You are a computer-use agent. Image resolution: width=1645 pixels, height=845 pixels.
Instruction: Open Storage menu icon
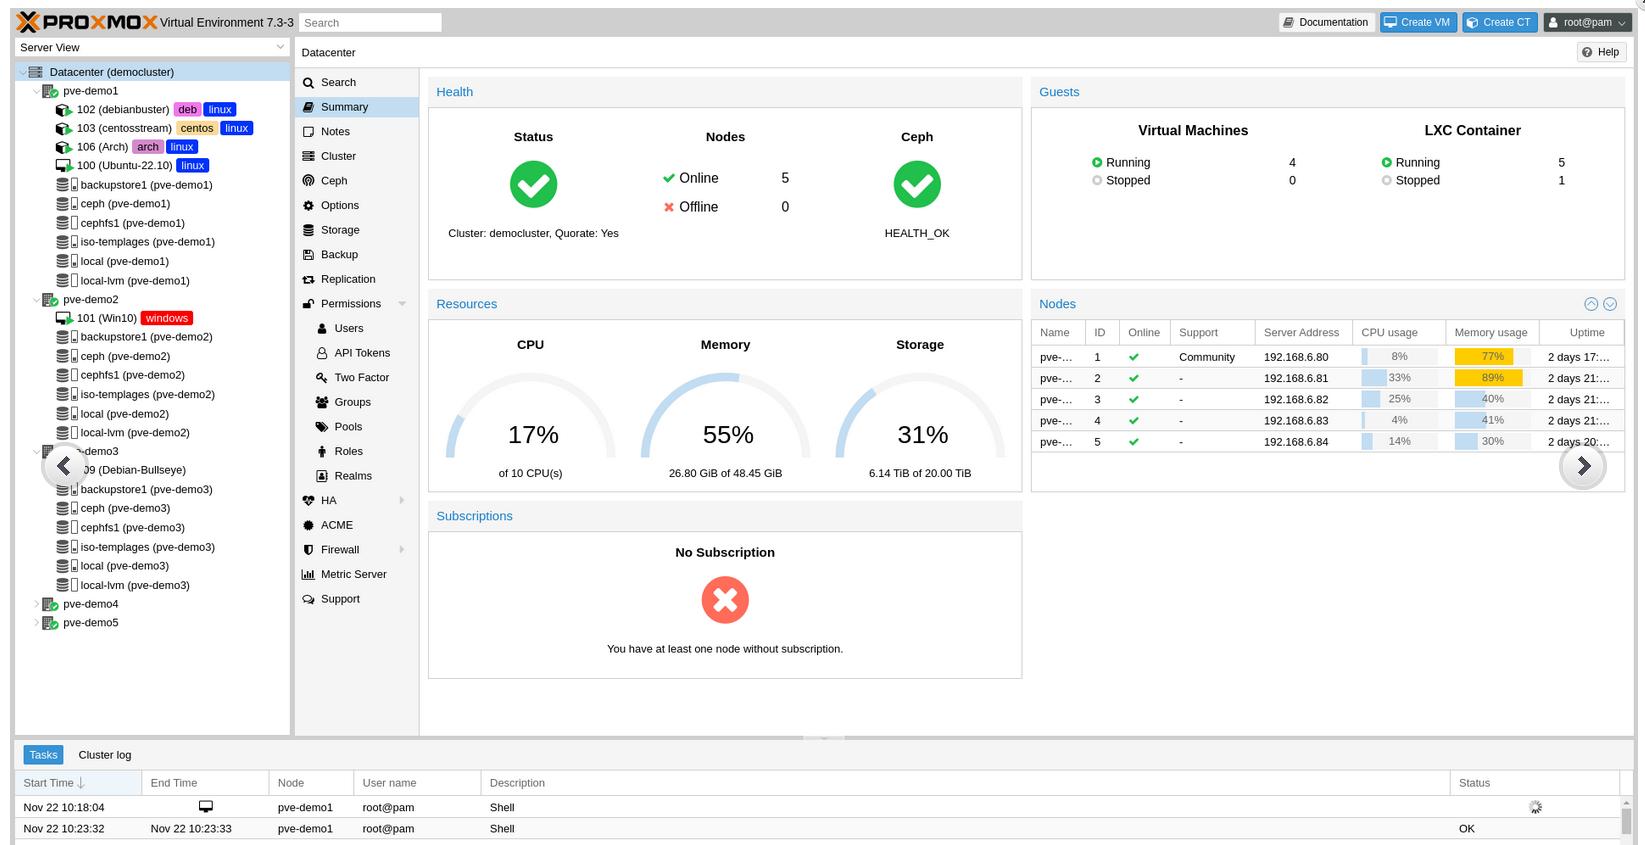308,230
